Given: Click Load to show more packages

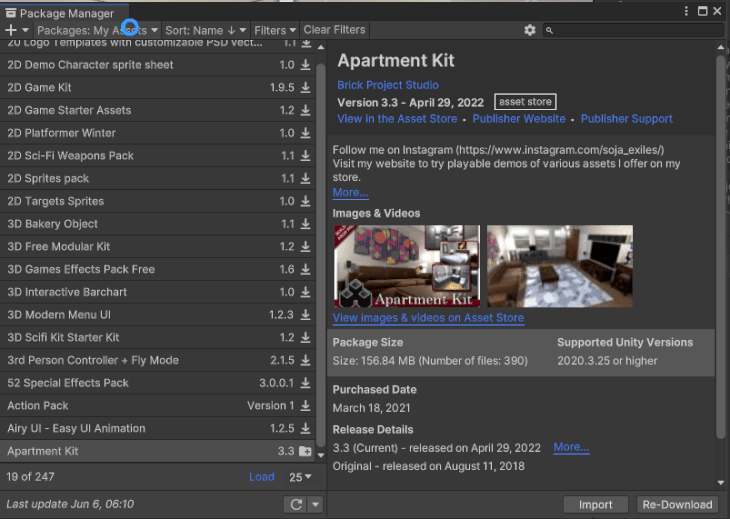Looking at the screenshot, I should (x=262, y=477).
